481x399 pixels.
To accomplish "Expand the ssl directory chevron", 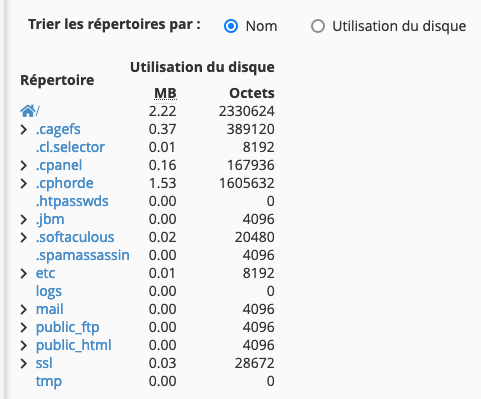I will (24, 363).
